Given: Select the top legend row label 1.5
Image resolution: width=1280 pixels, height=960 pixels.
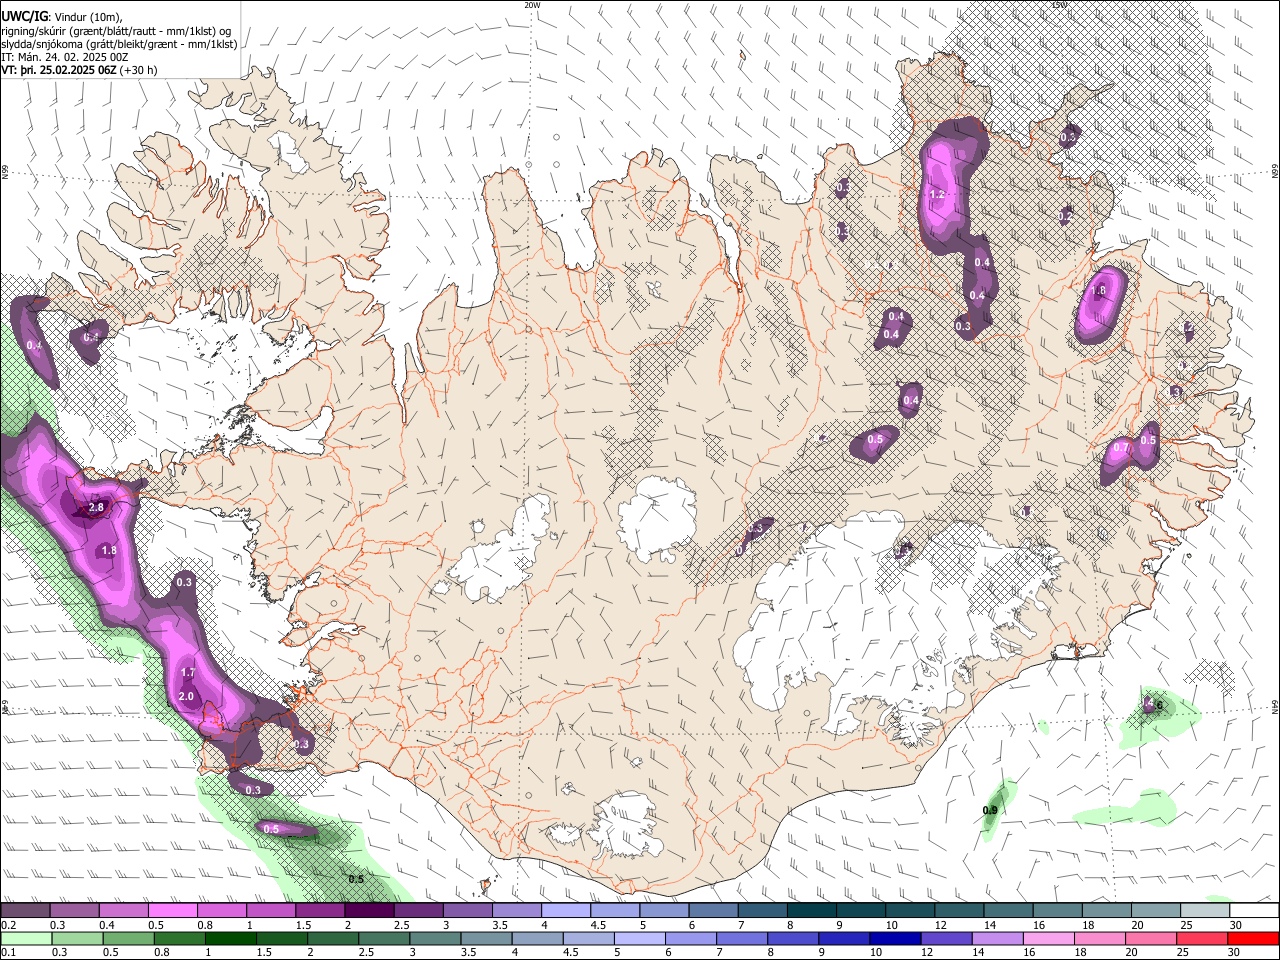Looking at the screenshot, I should pos(303,925).
